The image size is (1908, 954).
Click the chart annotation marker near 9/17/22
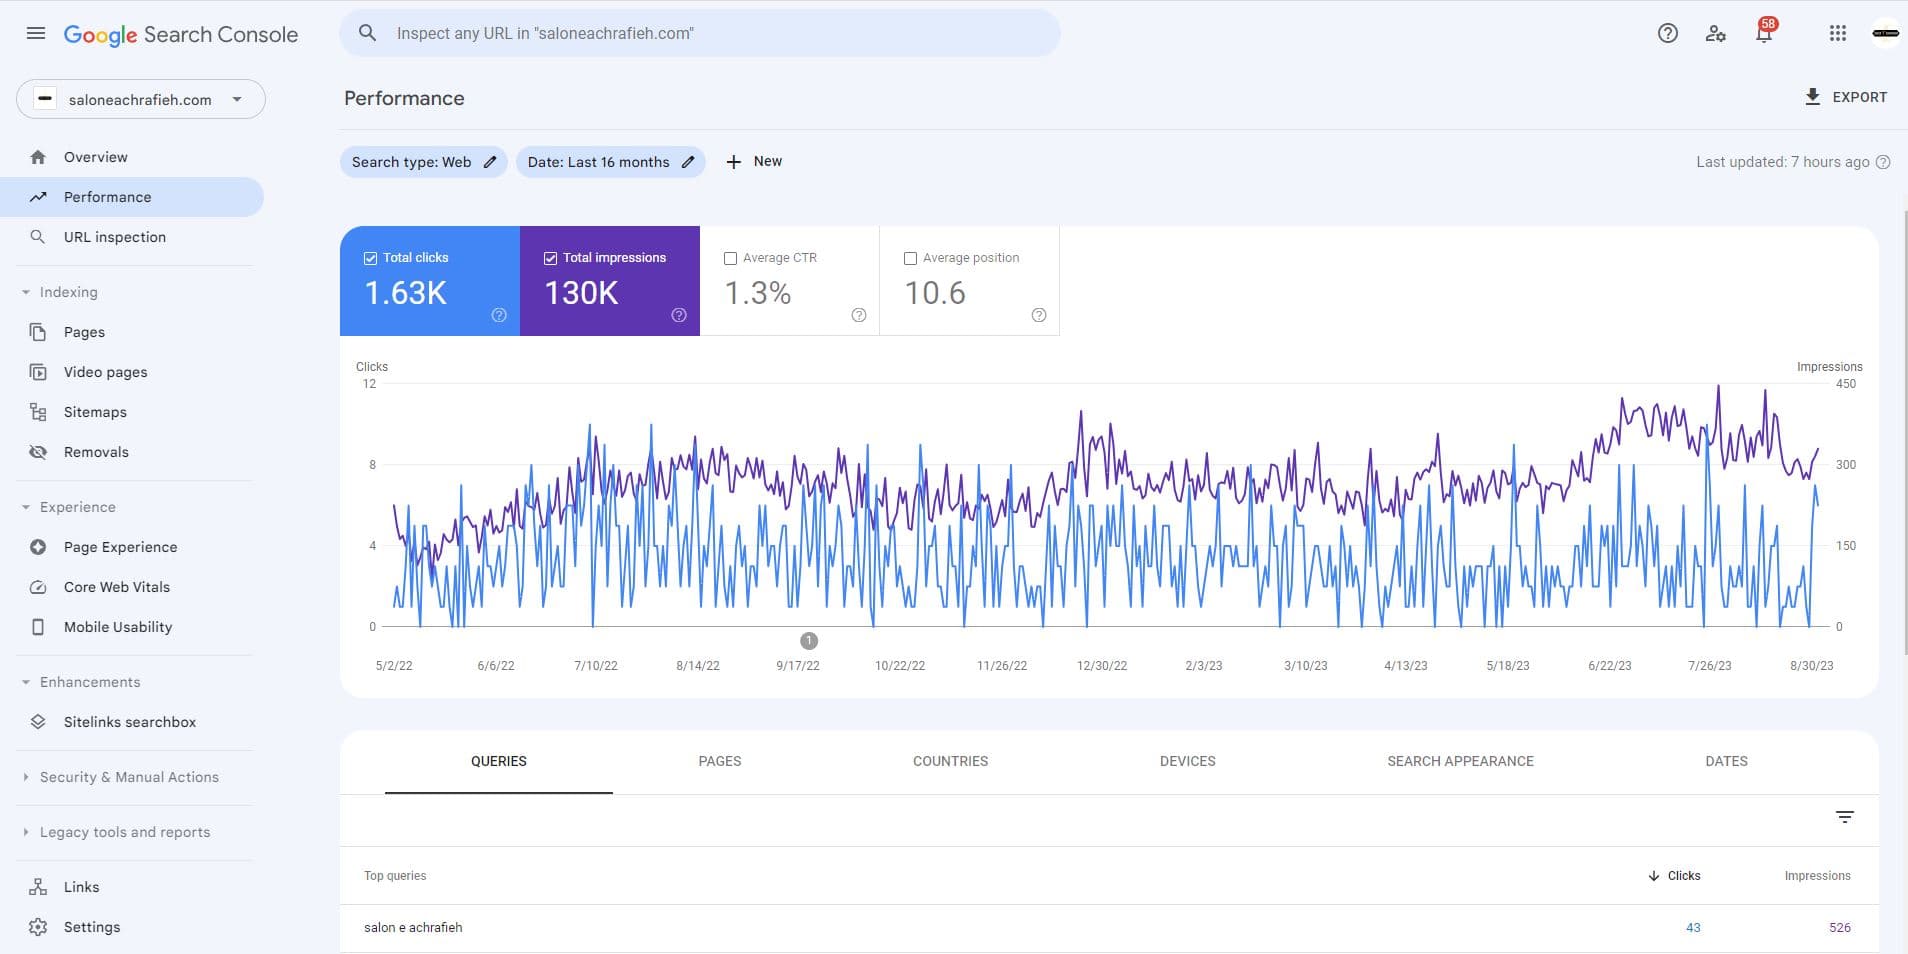(x=809, y=641)
